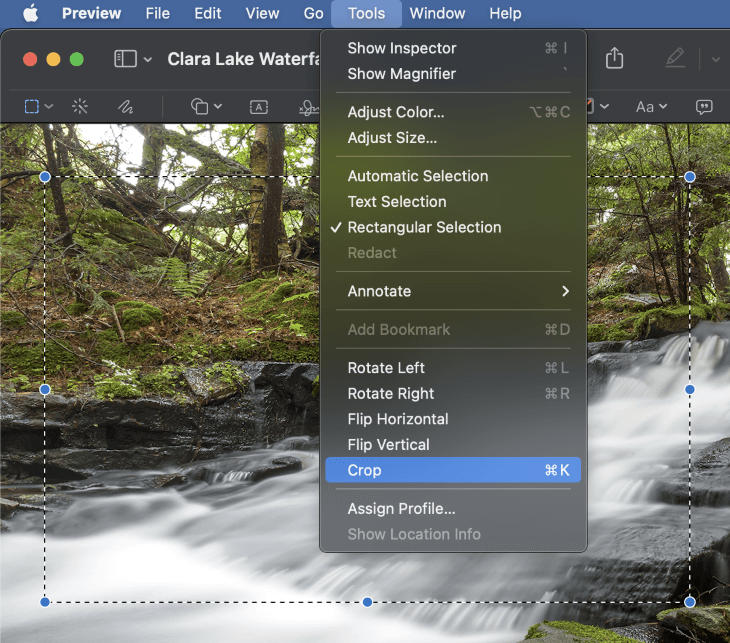
Task: Crop the image to the selection
Action: coord(453,470)
